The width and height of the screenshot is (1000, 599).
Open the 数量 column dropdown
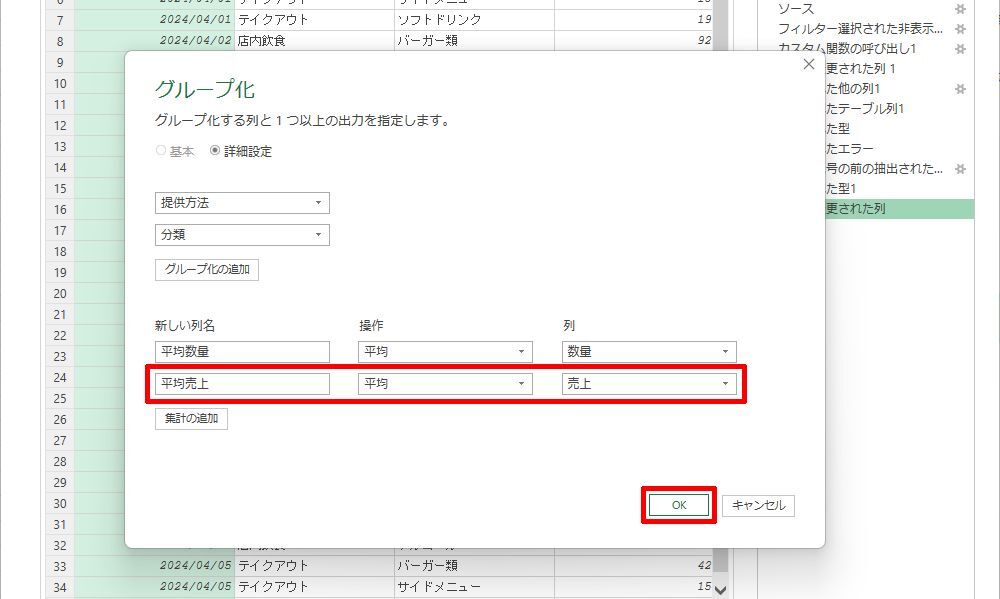(649, 352)
